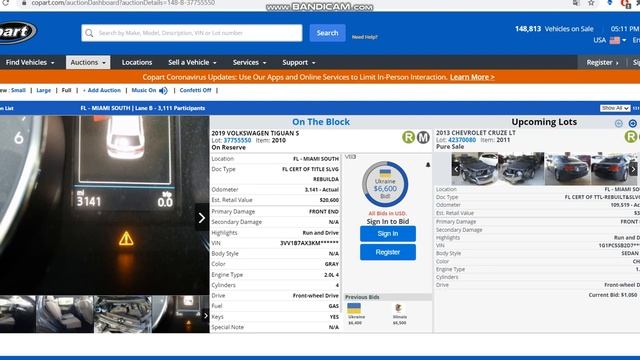Expand the Support menu
Screen dimensions: 640x360
pyautogui.click(x=299, y=62)
